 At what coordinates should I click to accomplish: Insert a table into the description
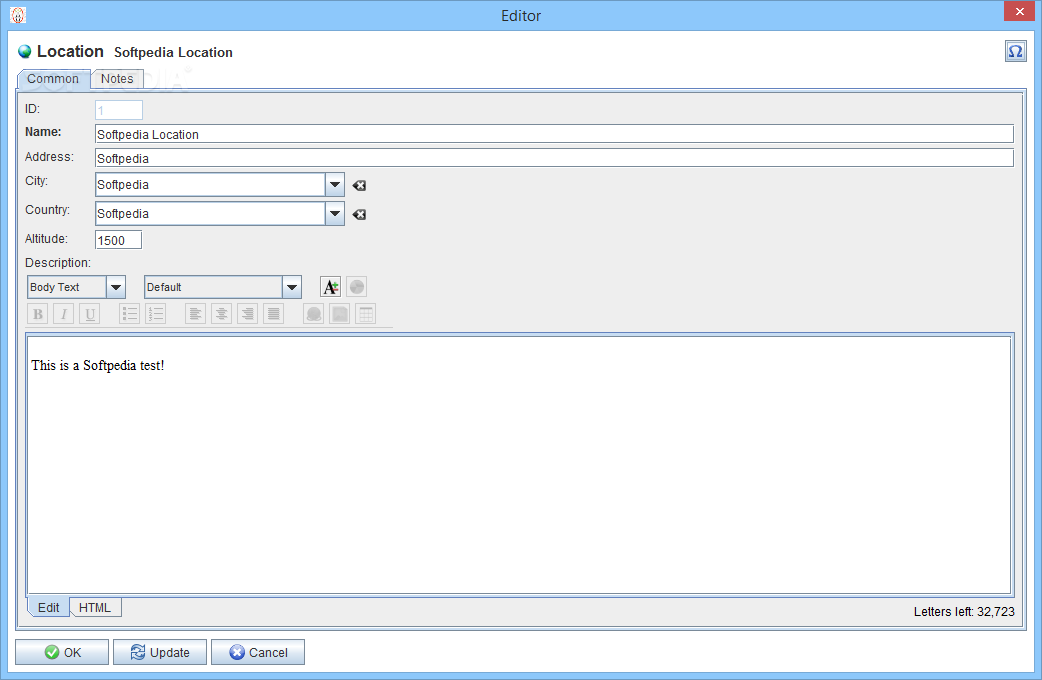[x=365, y=314]
